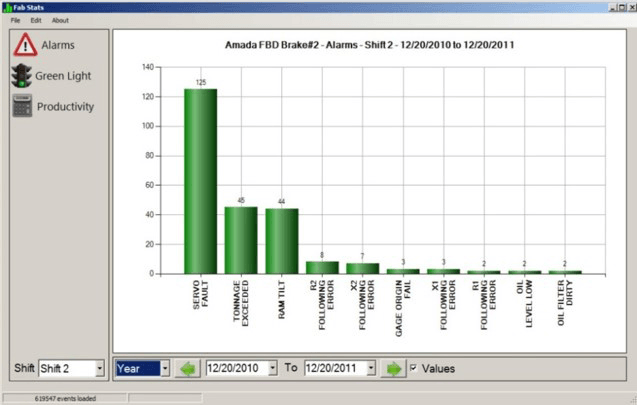Open the File menu
The image size is (637, 405).
(15, 20)
